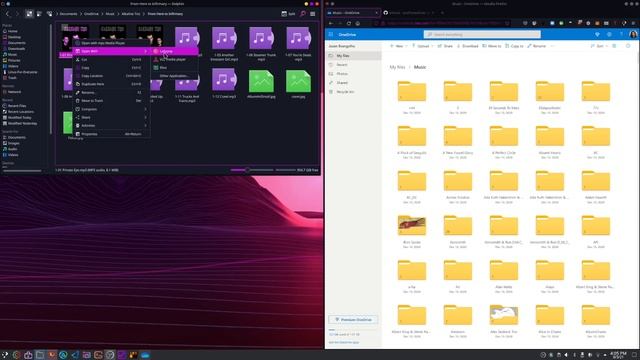Open the OneDrive premium diamond icon
The image size is (640, 360).
pos(597,35)
